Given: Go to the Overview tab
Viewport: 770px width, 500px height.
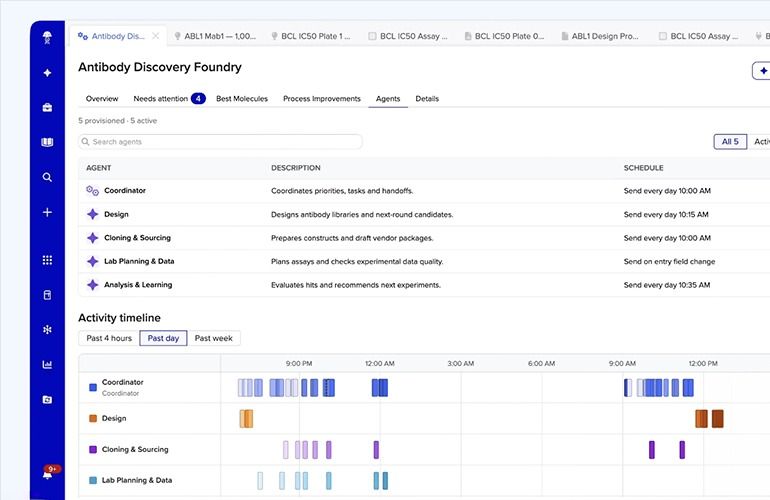Looking at the screenshot, I should coord(102,99).
